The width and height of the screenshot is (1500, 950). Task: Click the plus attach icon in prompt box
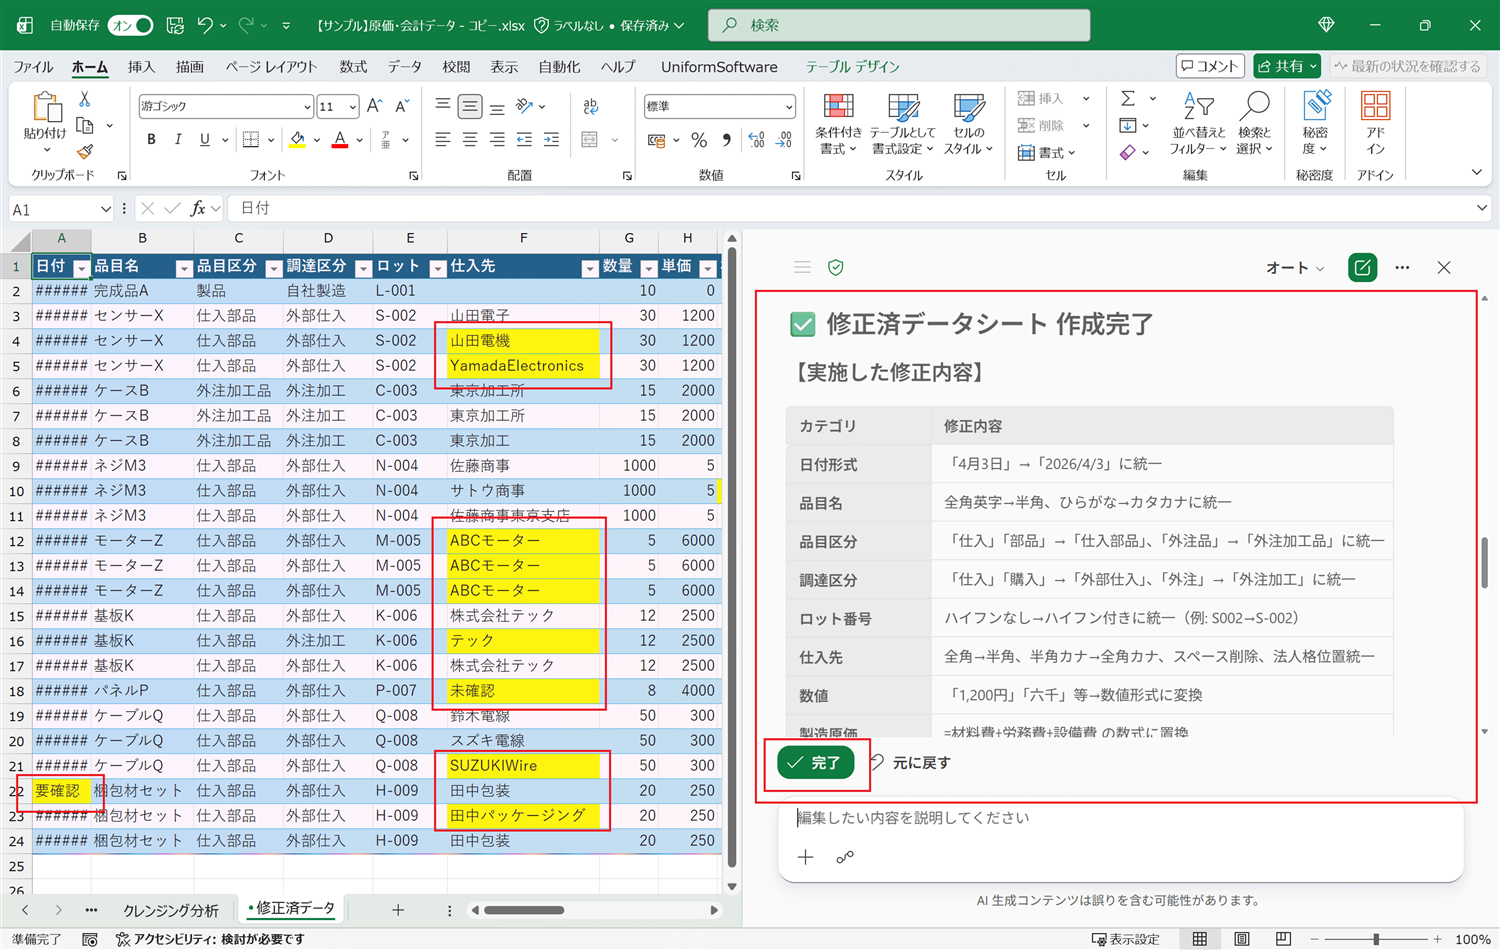coord(806,857)
